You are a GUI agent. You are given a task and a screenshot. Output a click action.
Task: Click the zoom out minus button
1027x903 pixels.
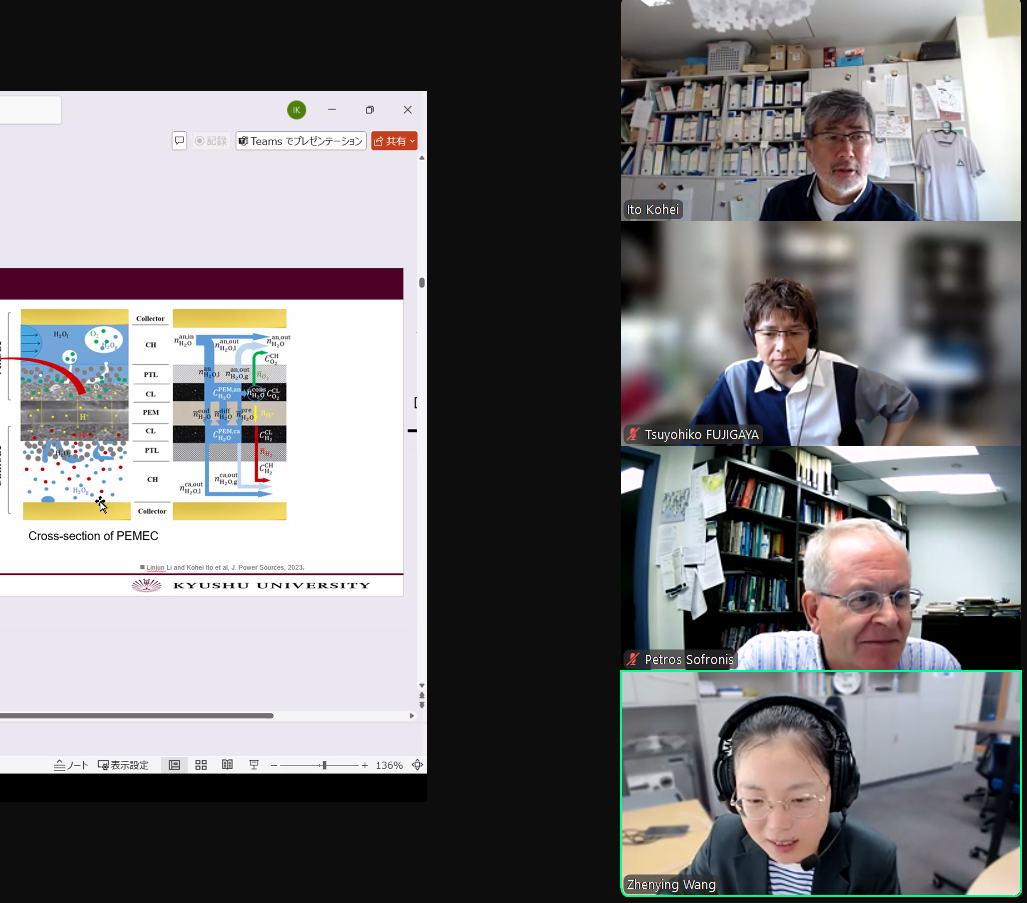(x=274, y=765)
